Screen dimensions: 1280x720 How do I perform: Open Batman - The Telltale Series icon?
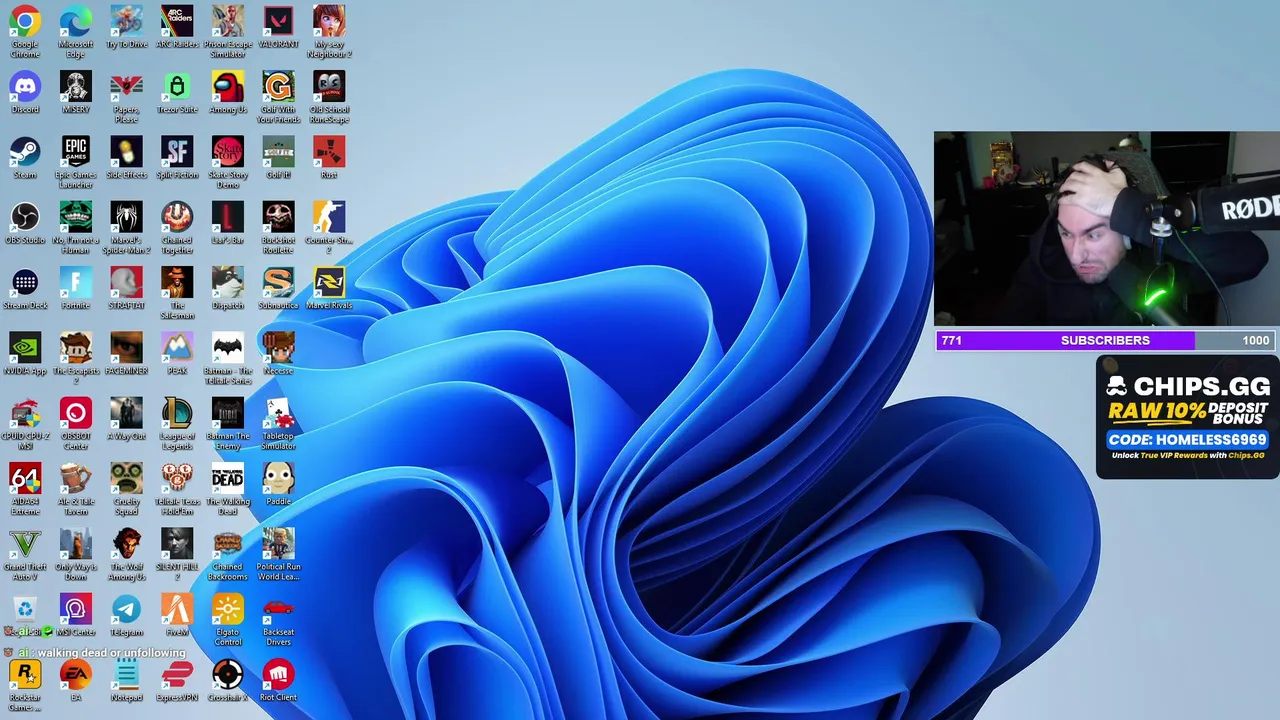coord(228,348)
